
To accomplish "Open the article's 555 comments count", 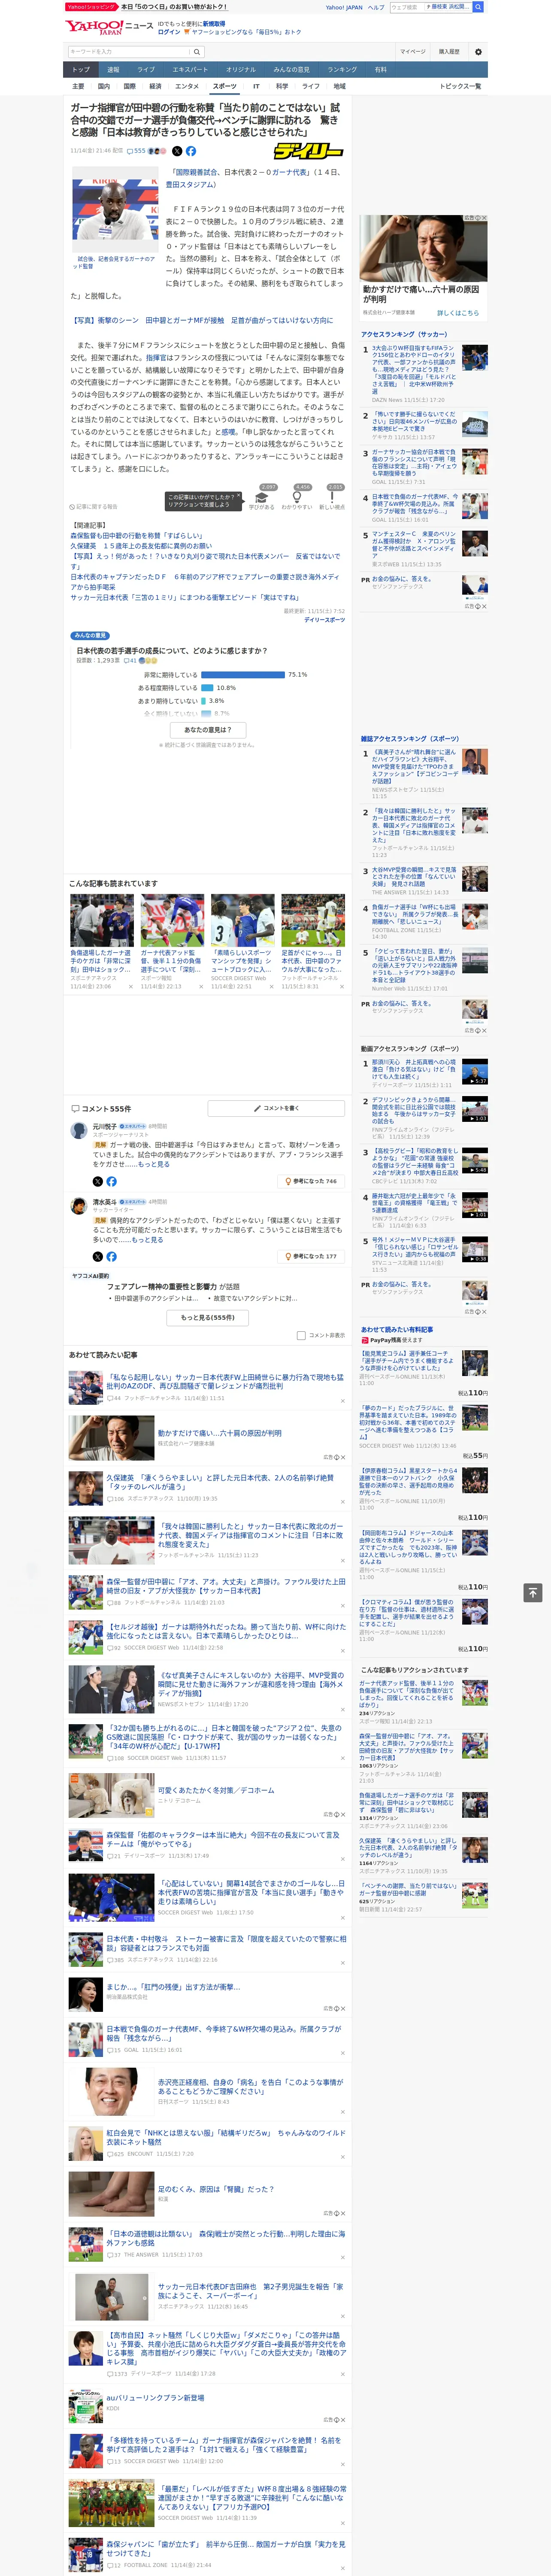I will (x=136, y=151).
